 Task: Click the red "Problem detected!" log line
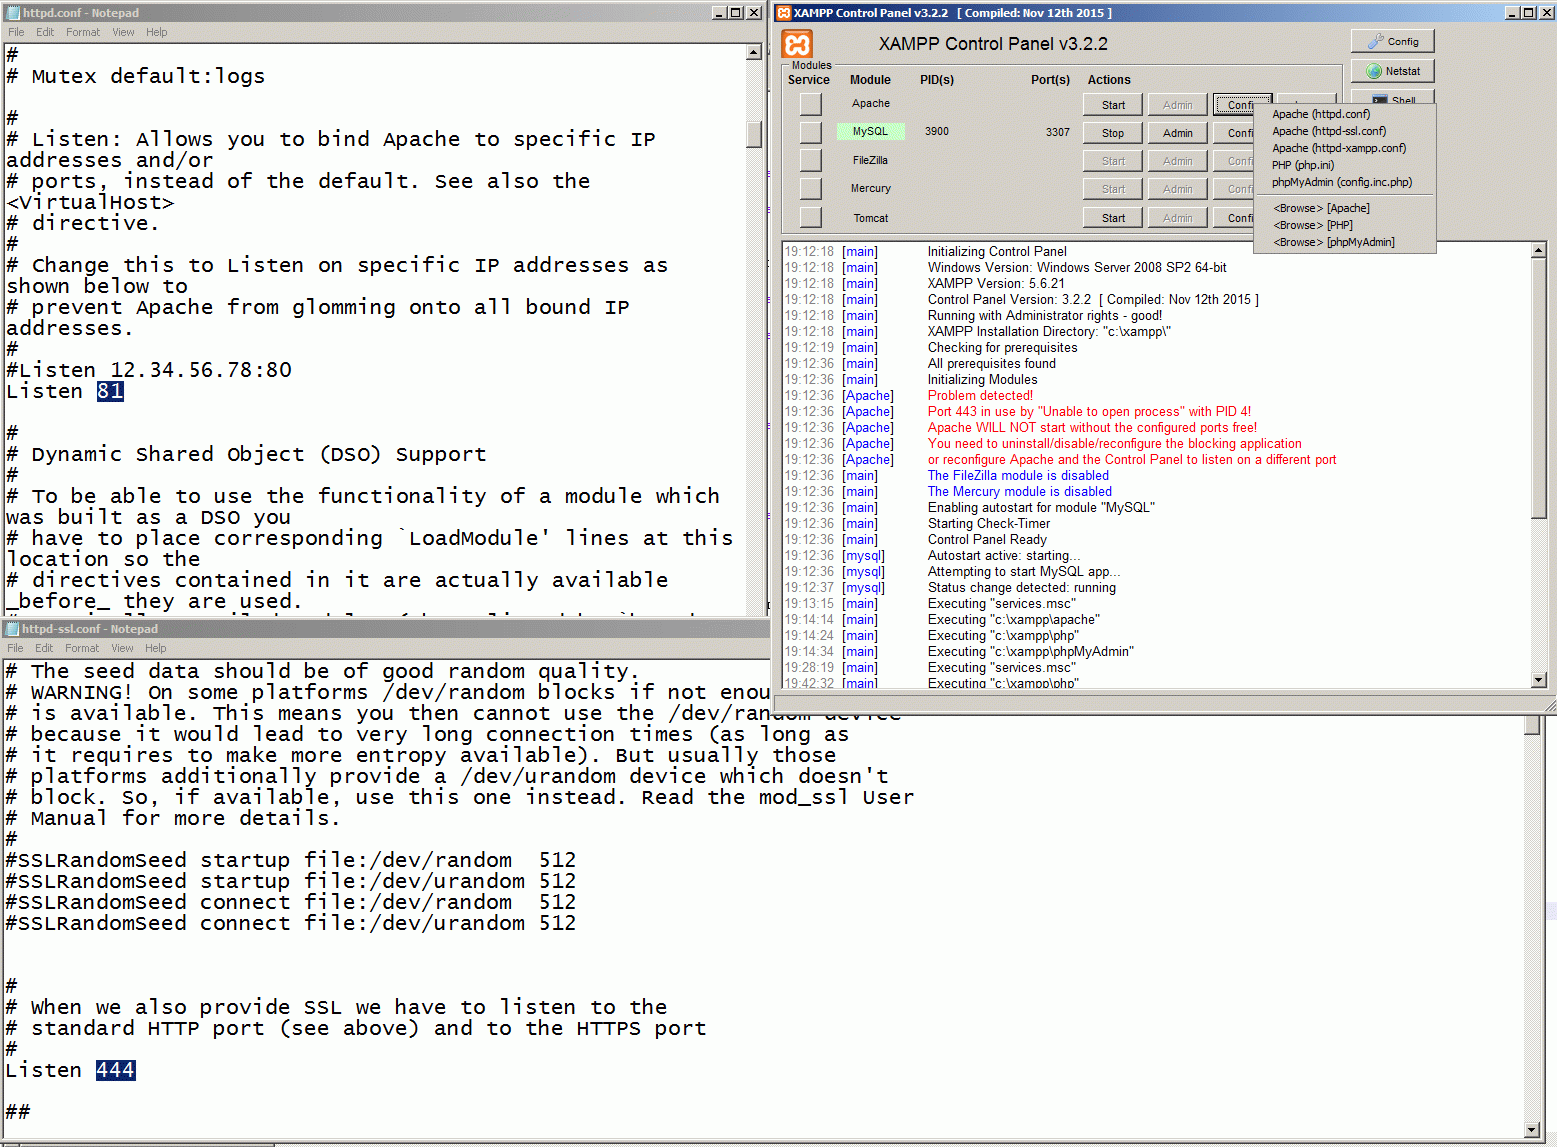tap(980, 396)
